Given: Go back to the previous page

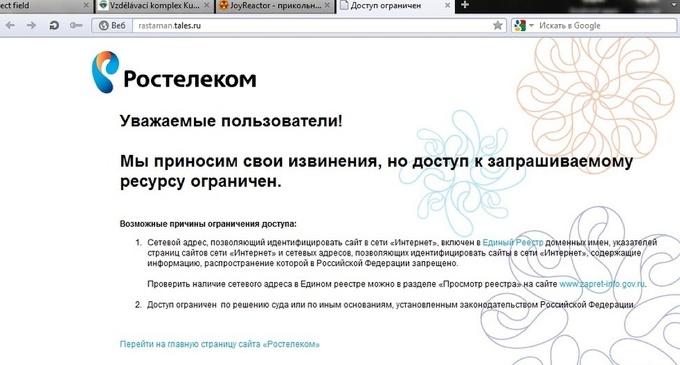Looking at the screenshot, I should click(x=10, y=26).
